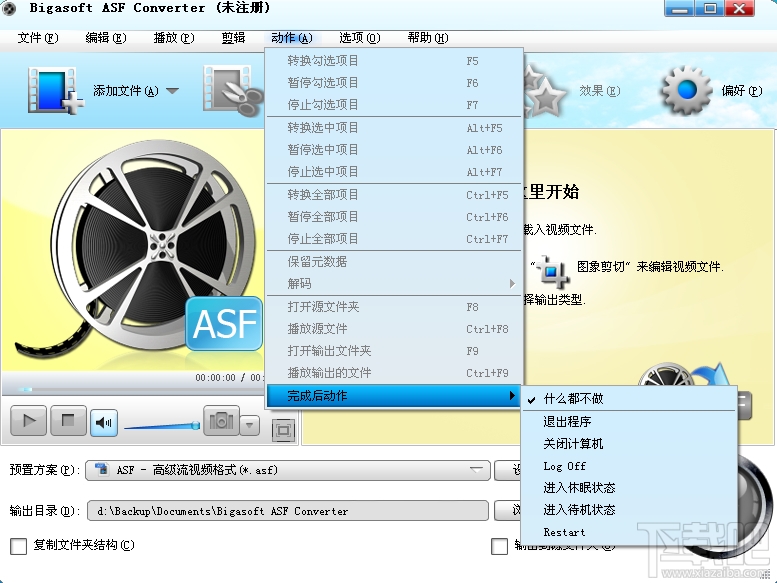Click the film reel ASF preview image
The height and width of the screenshot is (583, 777).
[x=139, y=250]
